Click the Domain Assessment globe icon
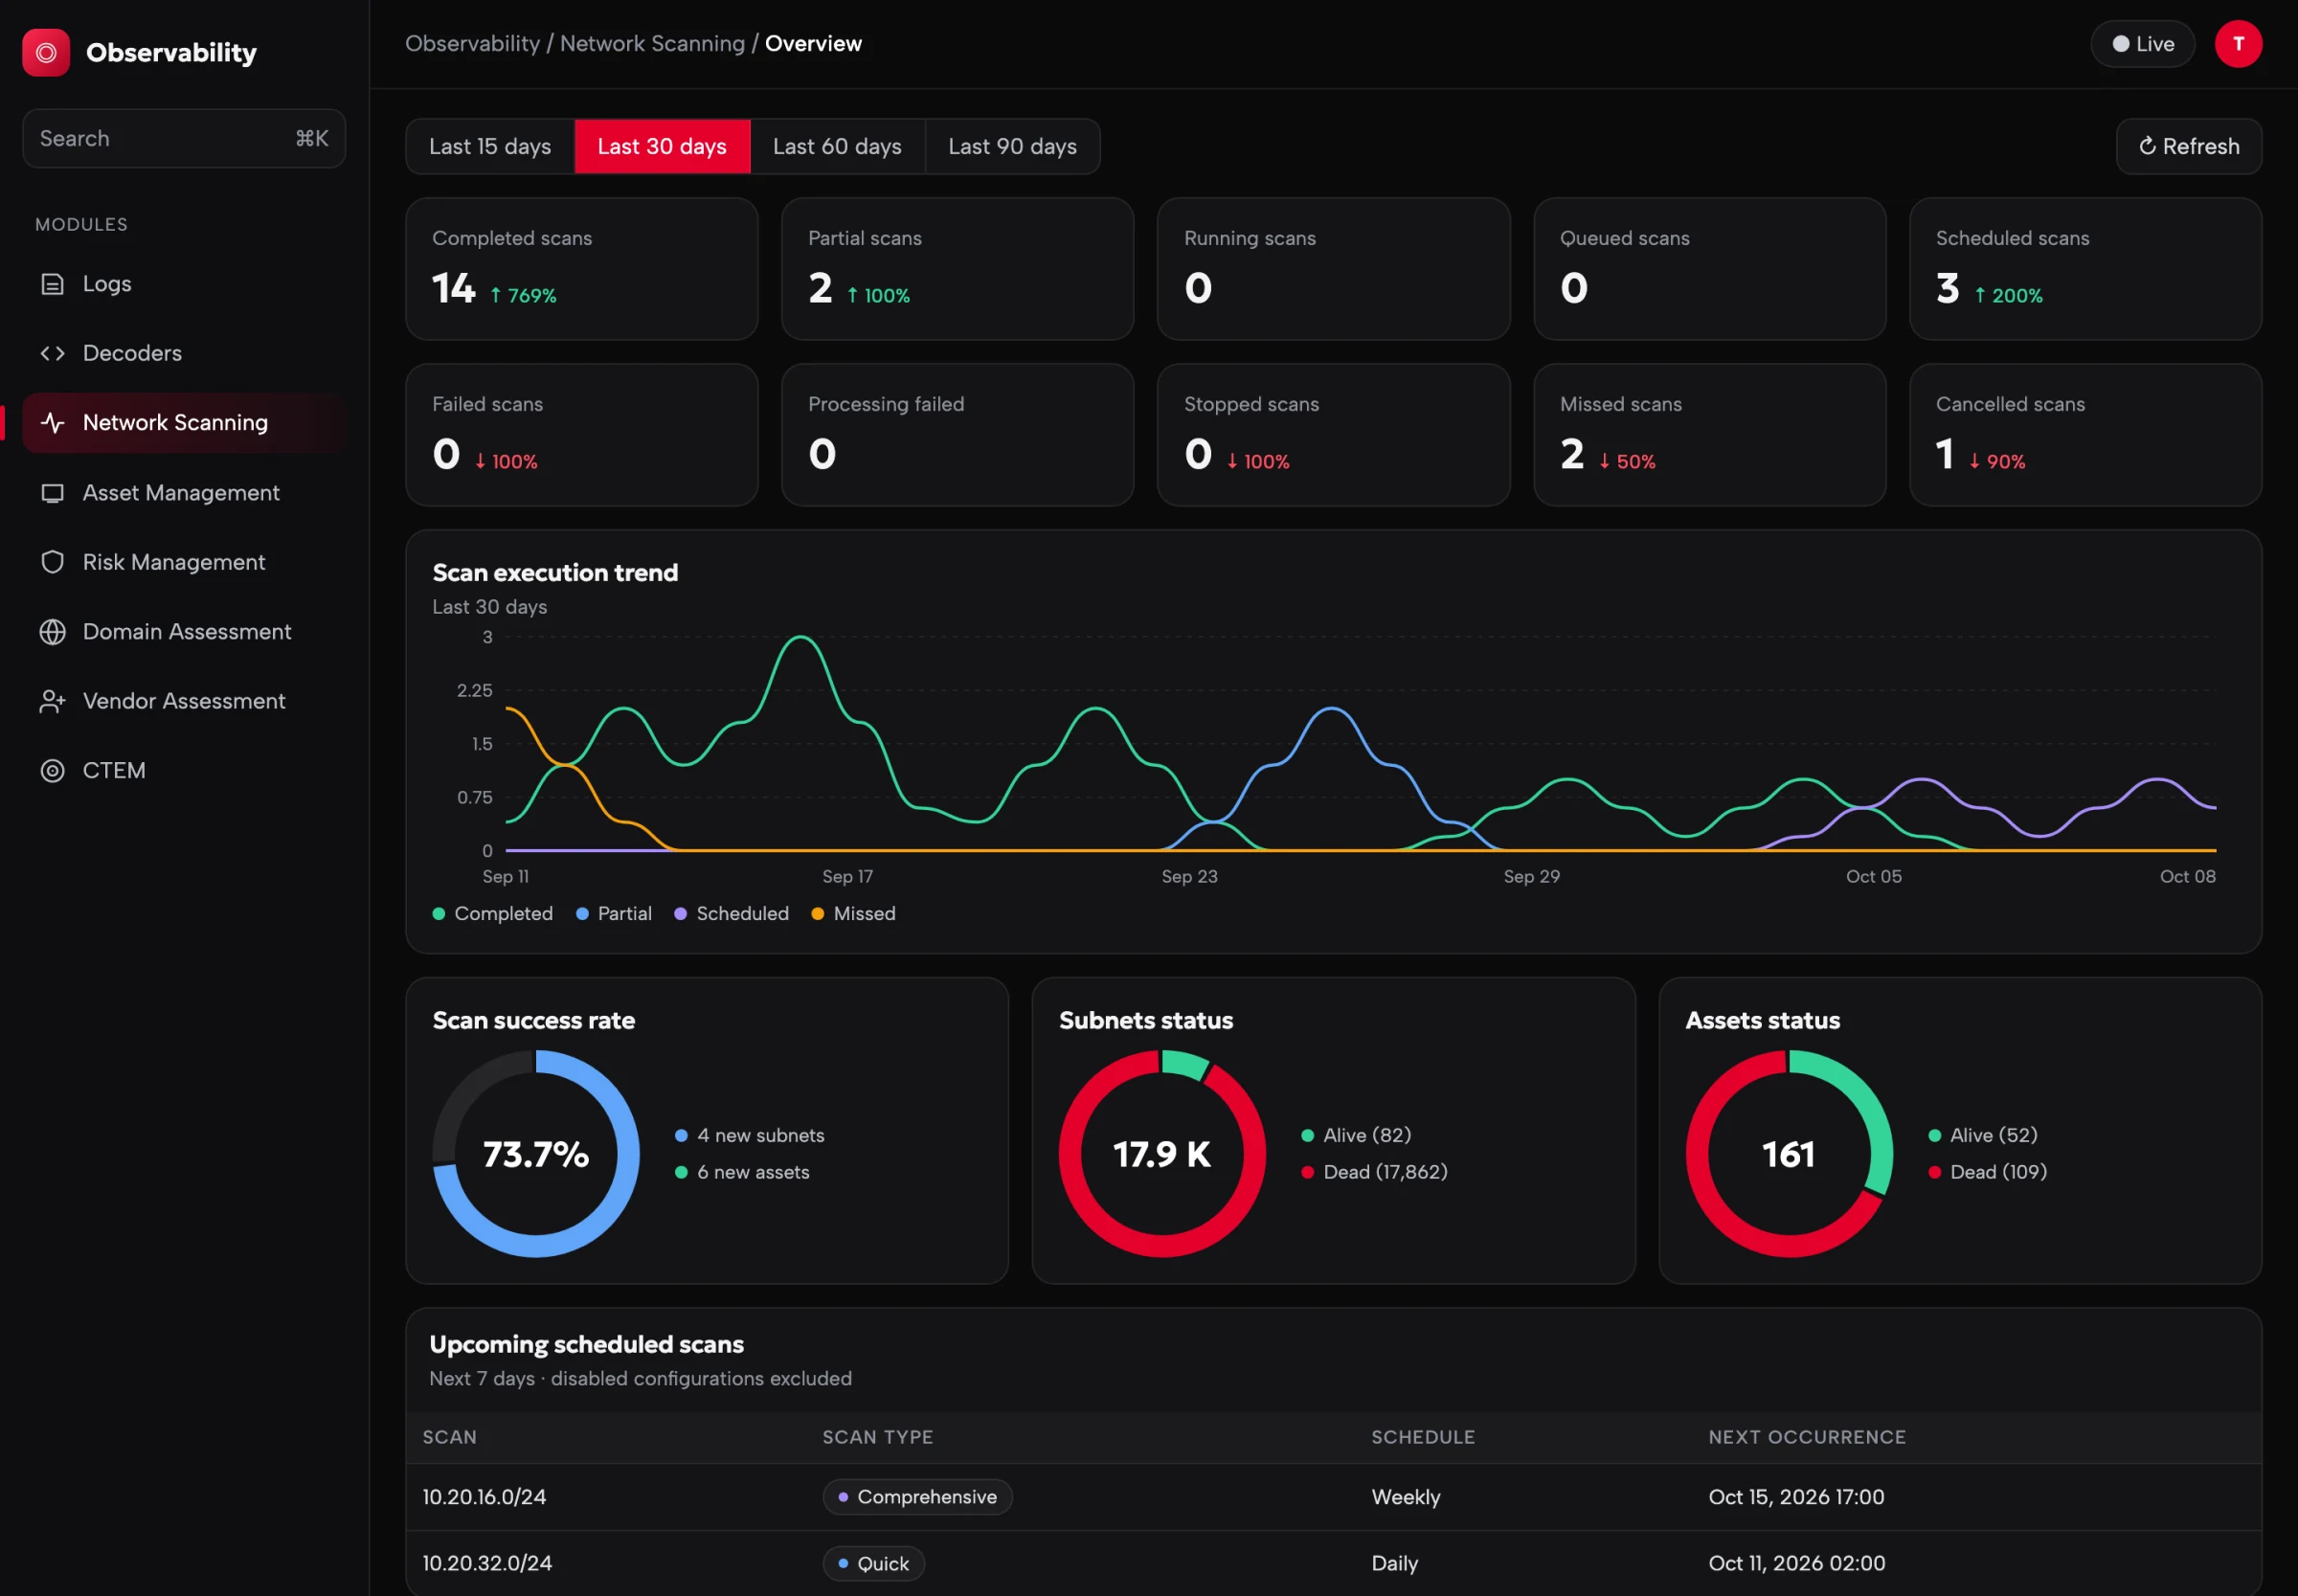The width and height of the screenshot is (2298, 1596). coord(52,632)
